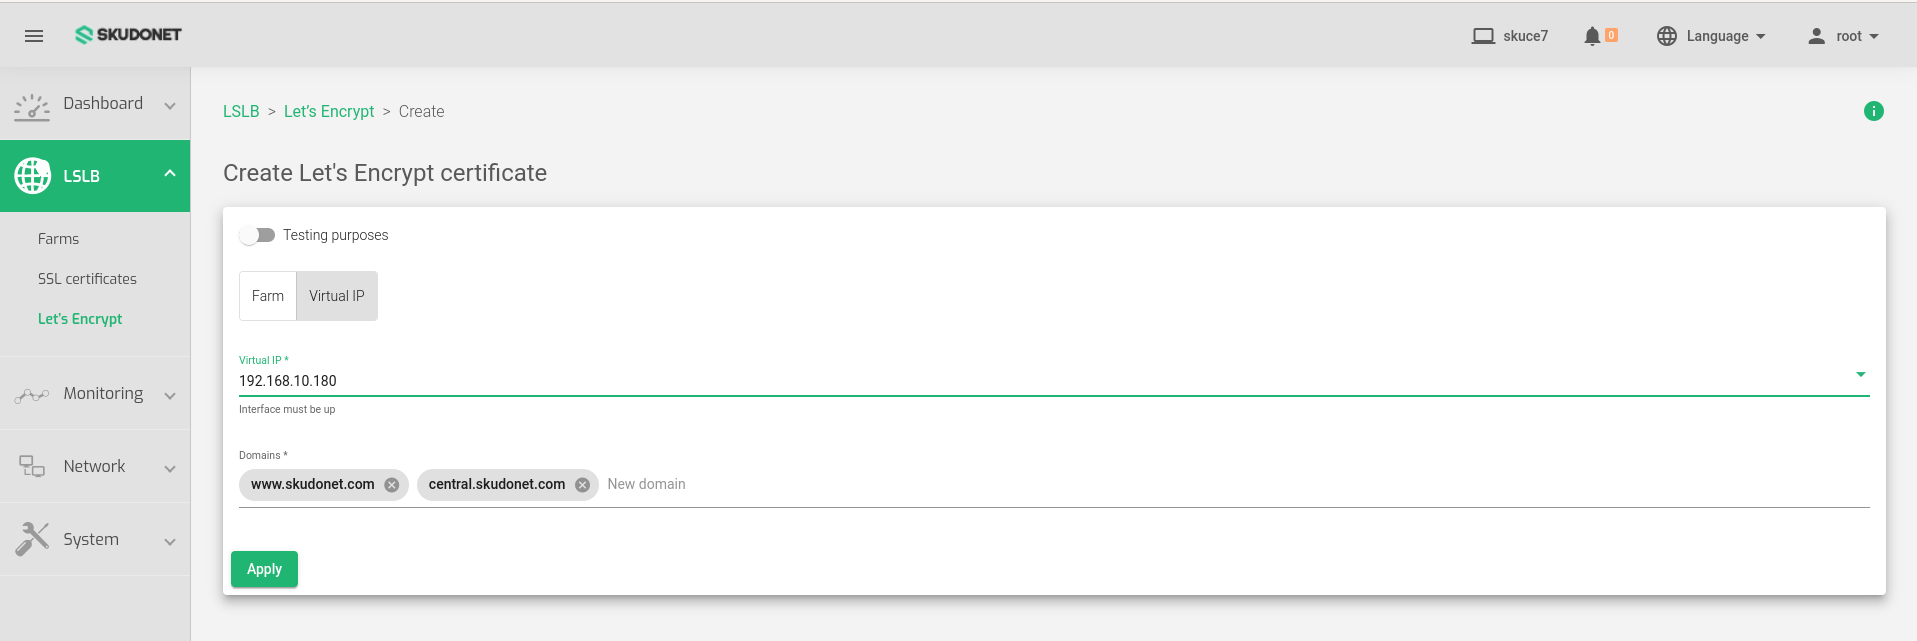The width and height of the screenshot is (1917, 641).
Task: Click the SKUDONET logo
Action: click(128, 34)
